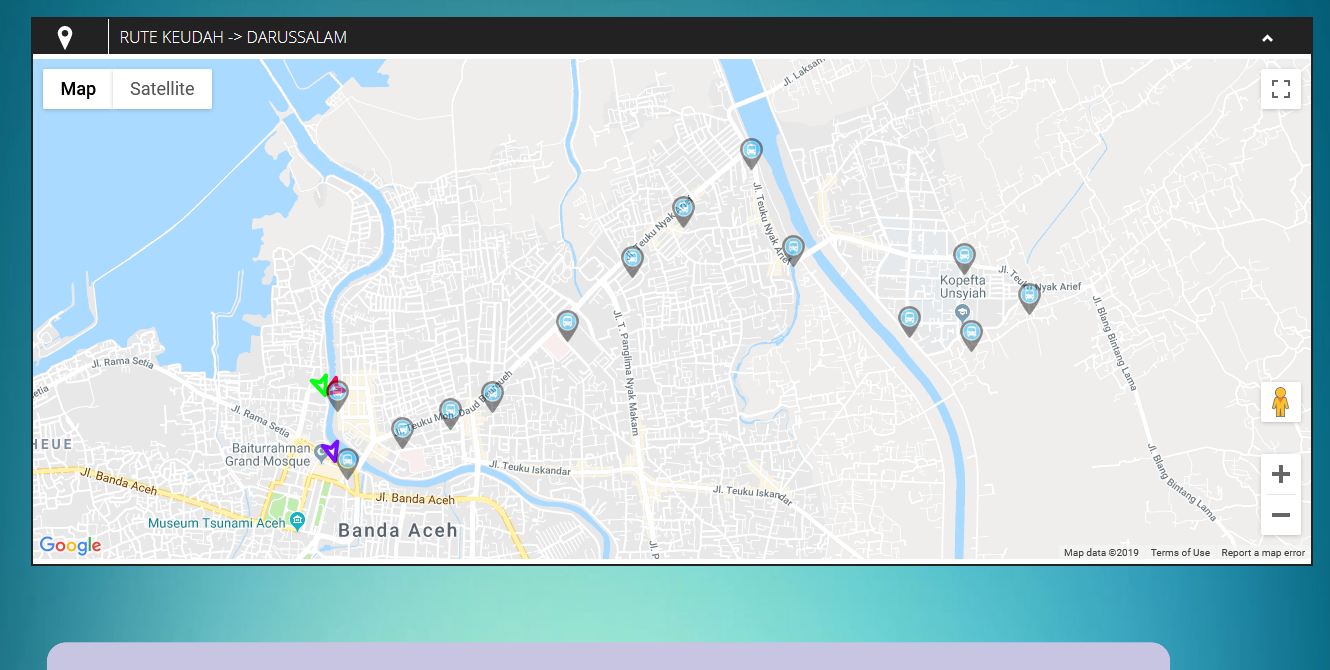Select bus stop beside Baiturrahman Grand Mosque
The width and height of the screenshot is (1330, 670).
coord(348,462)
